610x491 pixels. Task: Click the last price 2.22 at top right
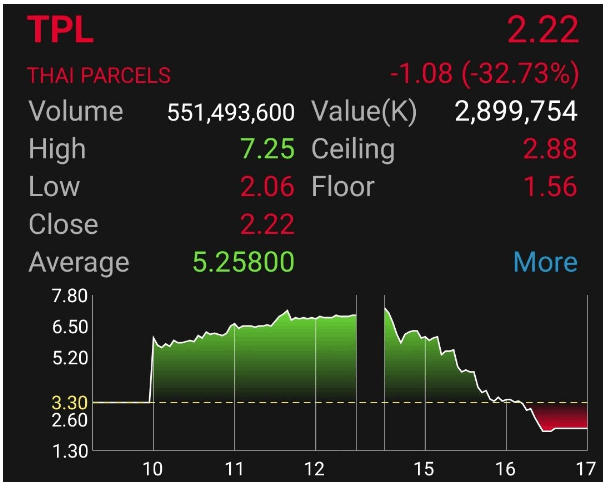tap(543, 30)
